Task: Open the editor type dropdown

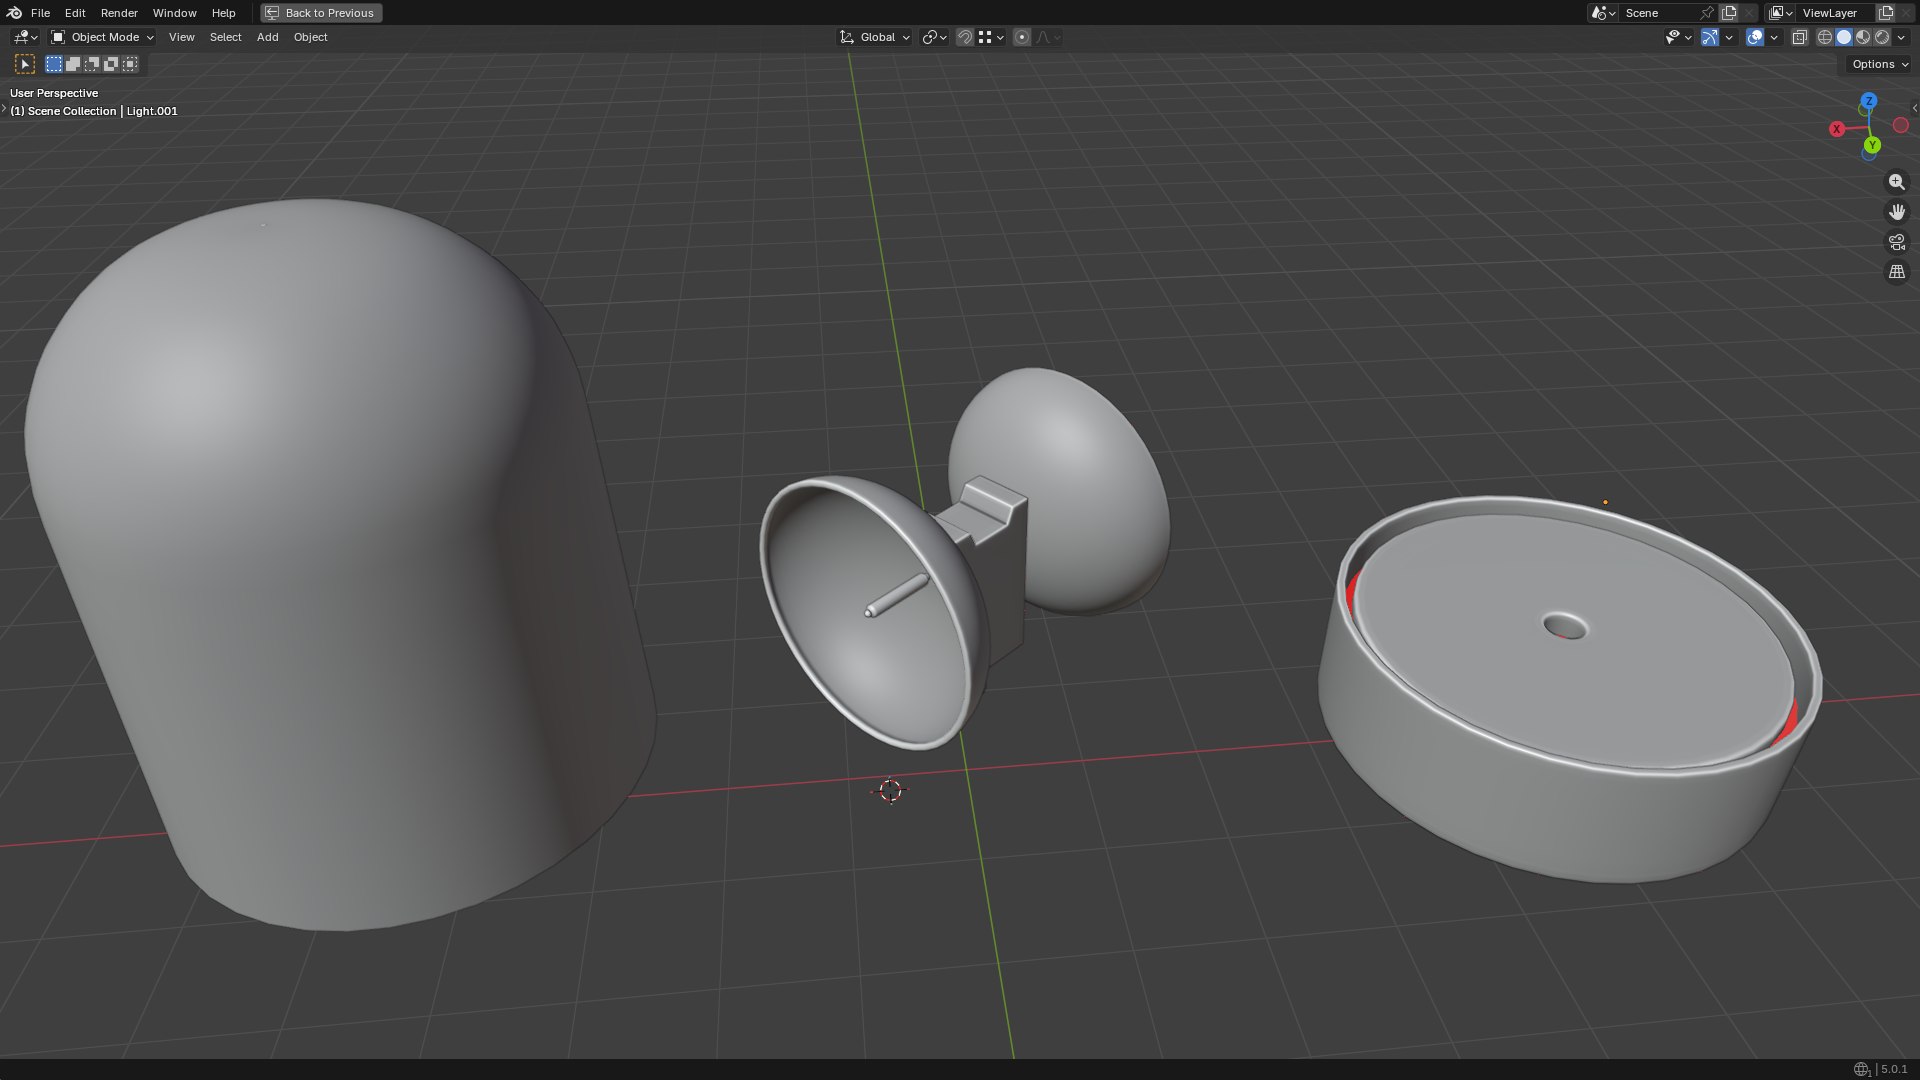Action: click(x=25, y=37)
